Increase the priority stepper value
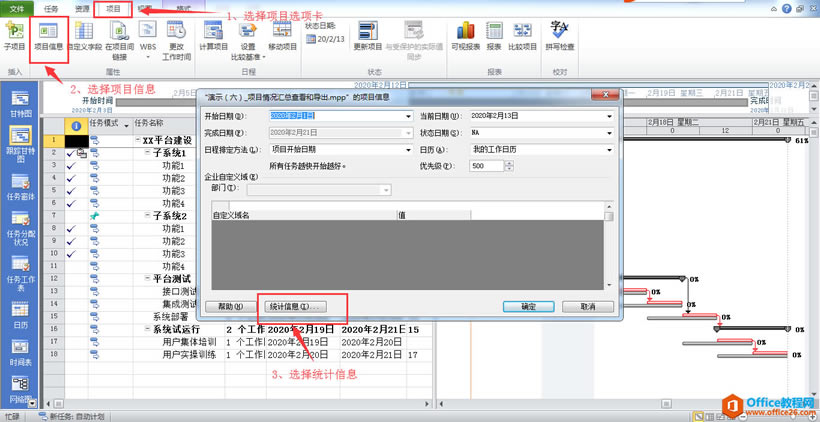The width and height of the screenshot is (820, 422). click(509, 163)
